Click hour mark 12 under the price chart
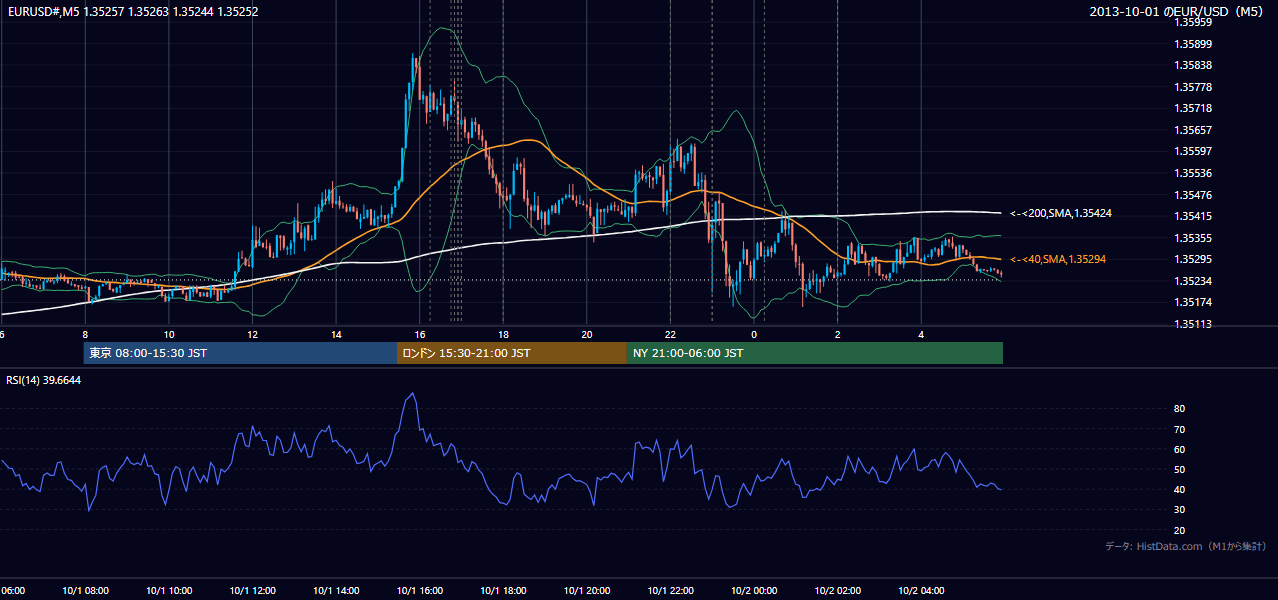 point(253,334)
